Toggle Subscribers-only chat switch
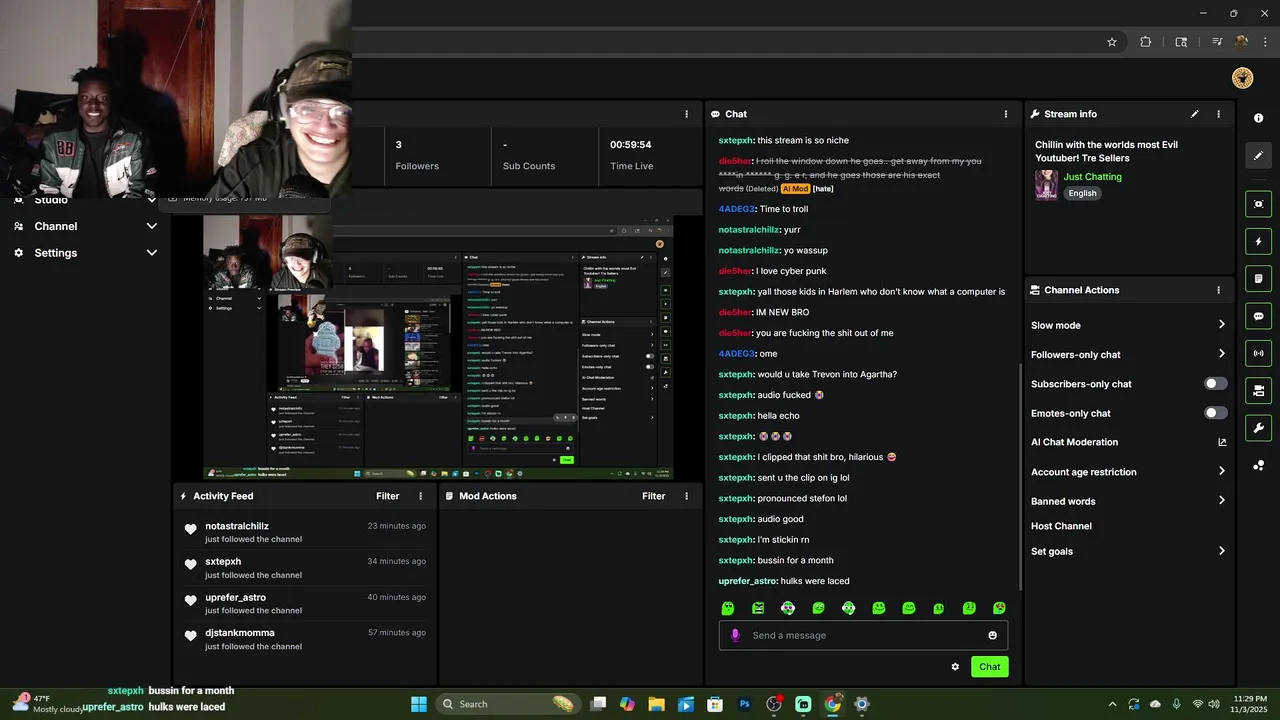Screen dimensions: 1280x720 (1215, 384)
